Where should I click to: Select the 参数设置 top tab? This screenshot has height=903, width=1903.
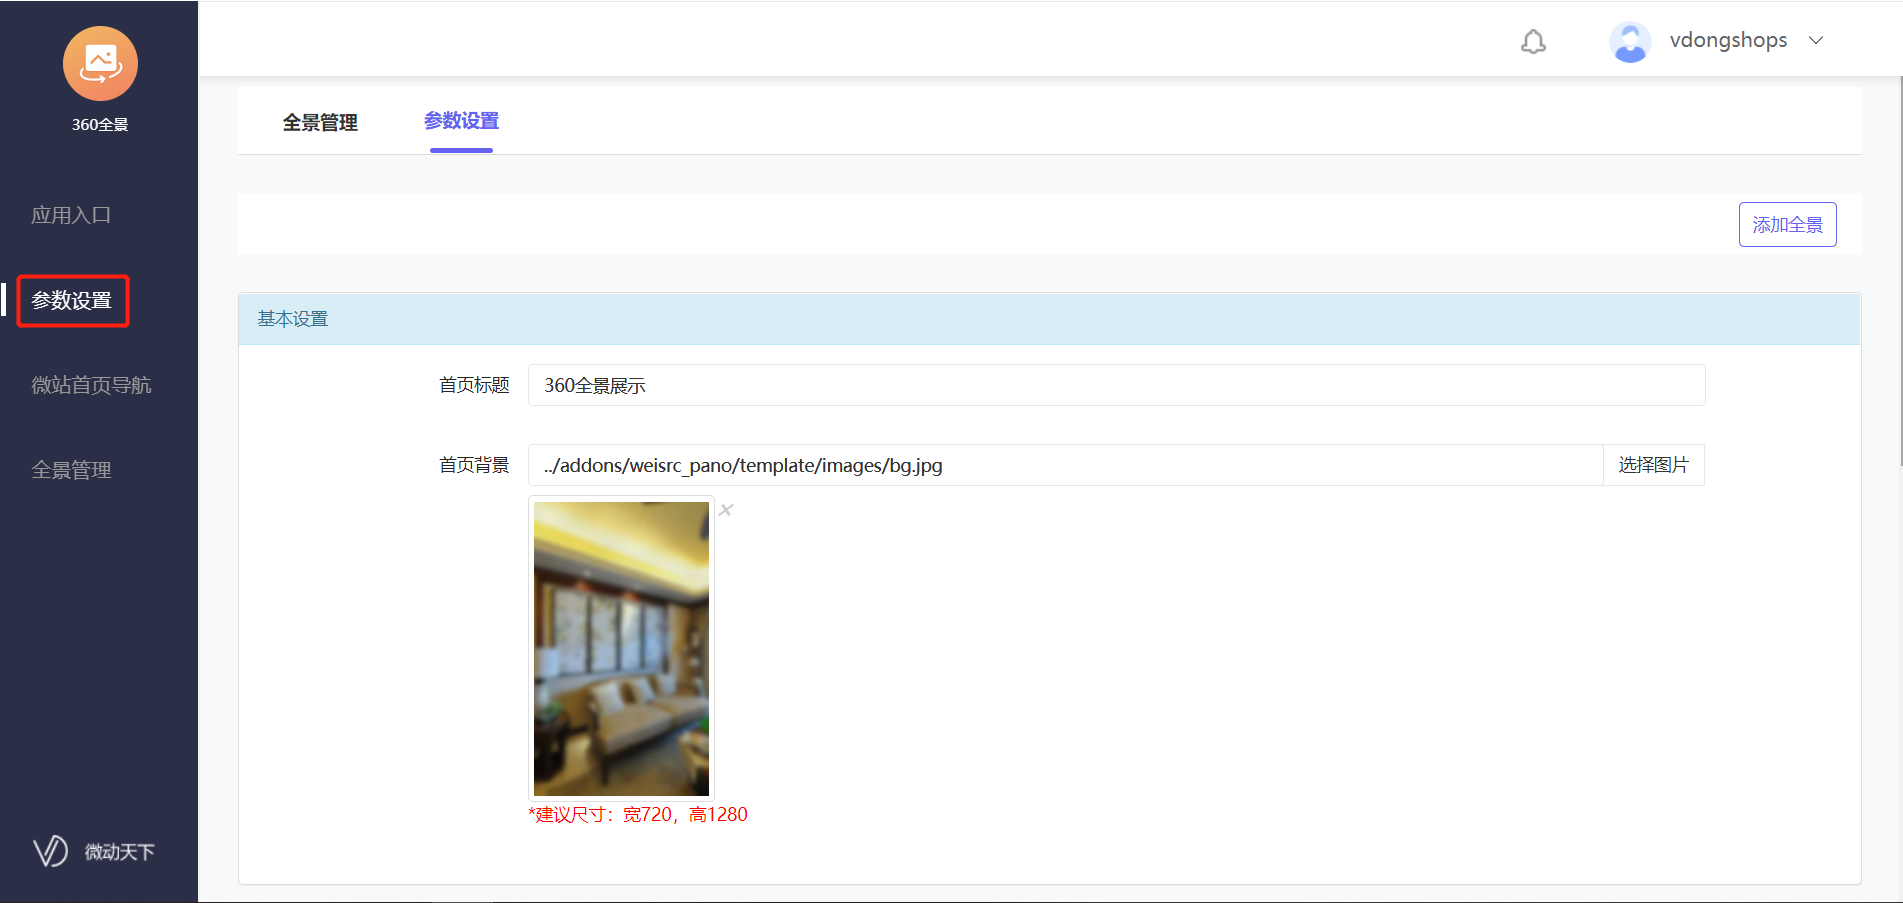pyautogui.click(x=461, y=121)
